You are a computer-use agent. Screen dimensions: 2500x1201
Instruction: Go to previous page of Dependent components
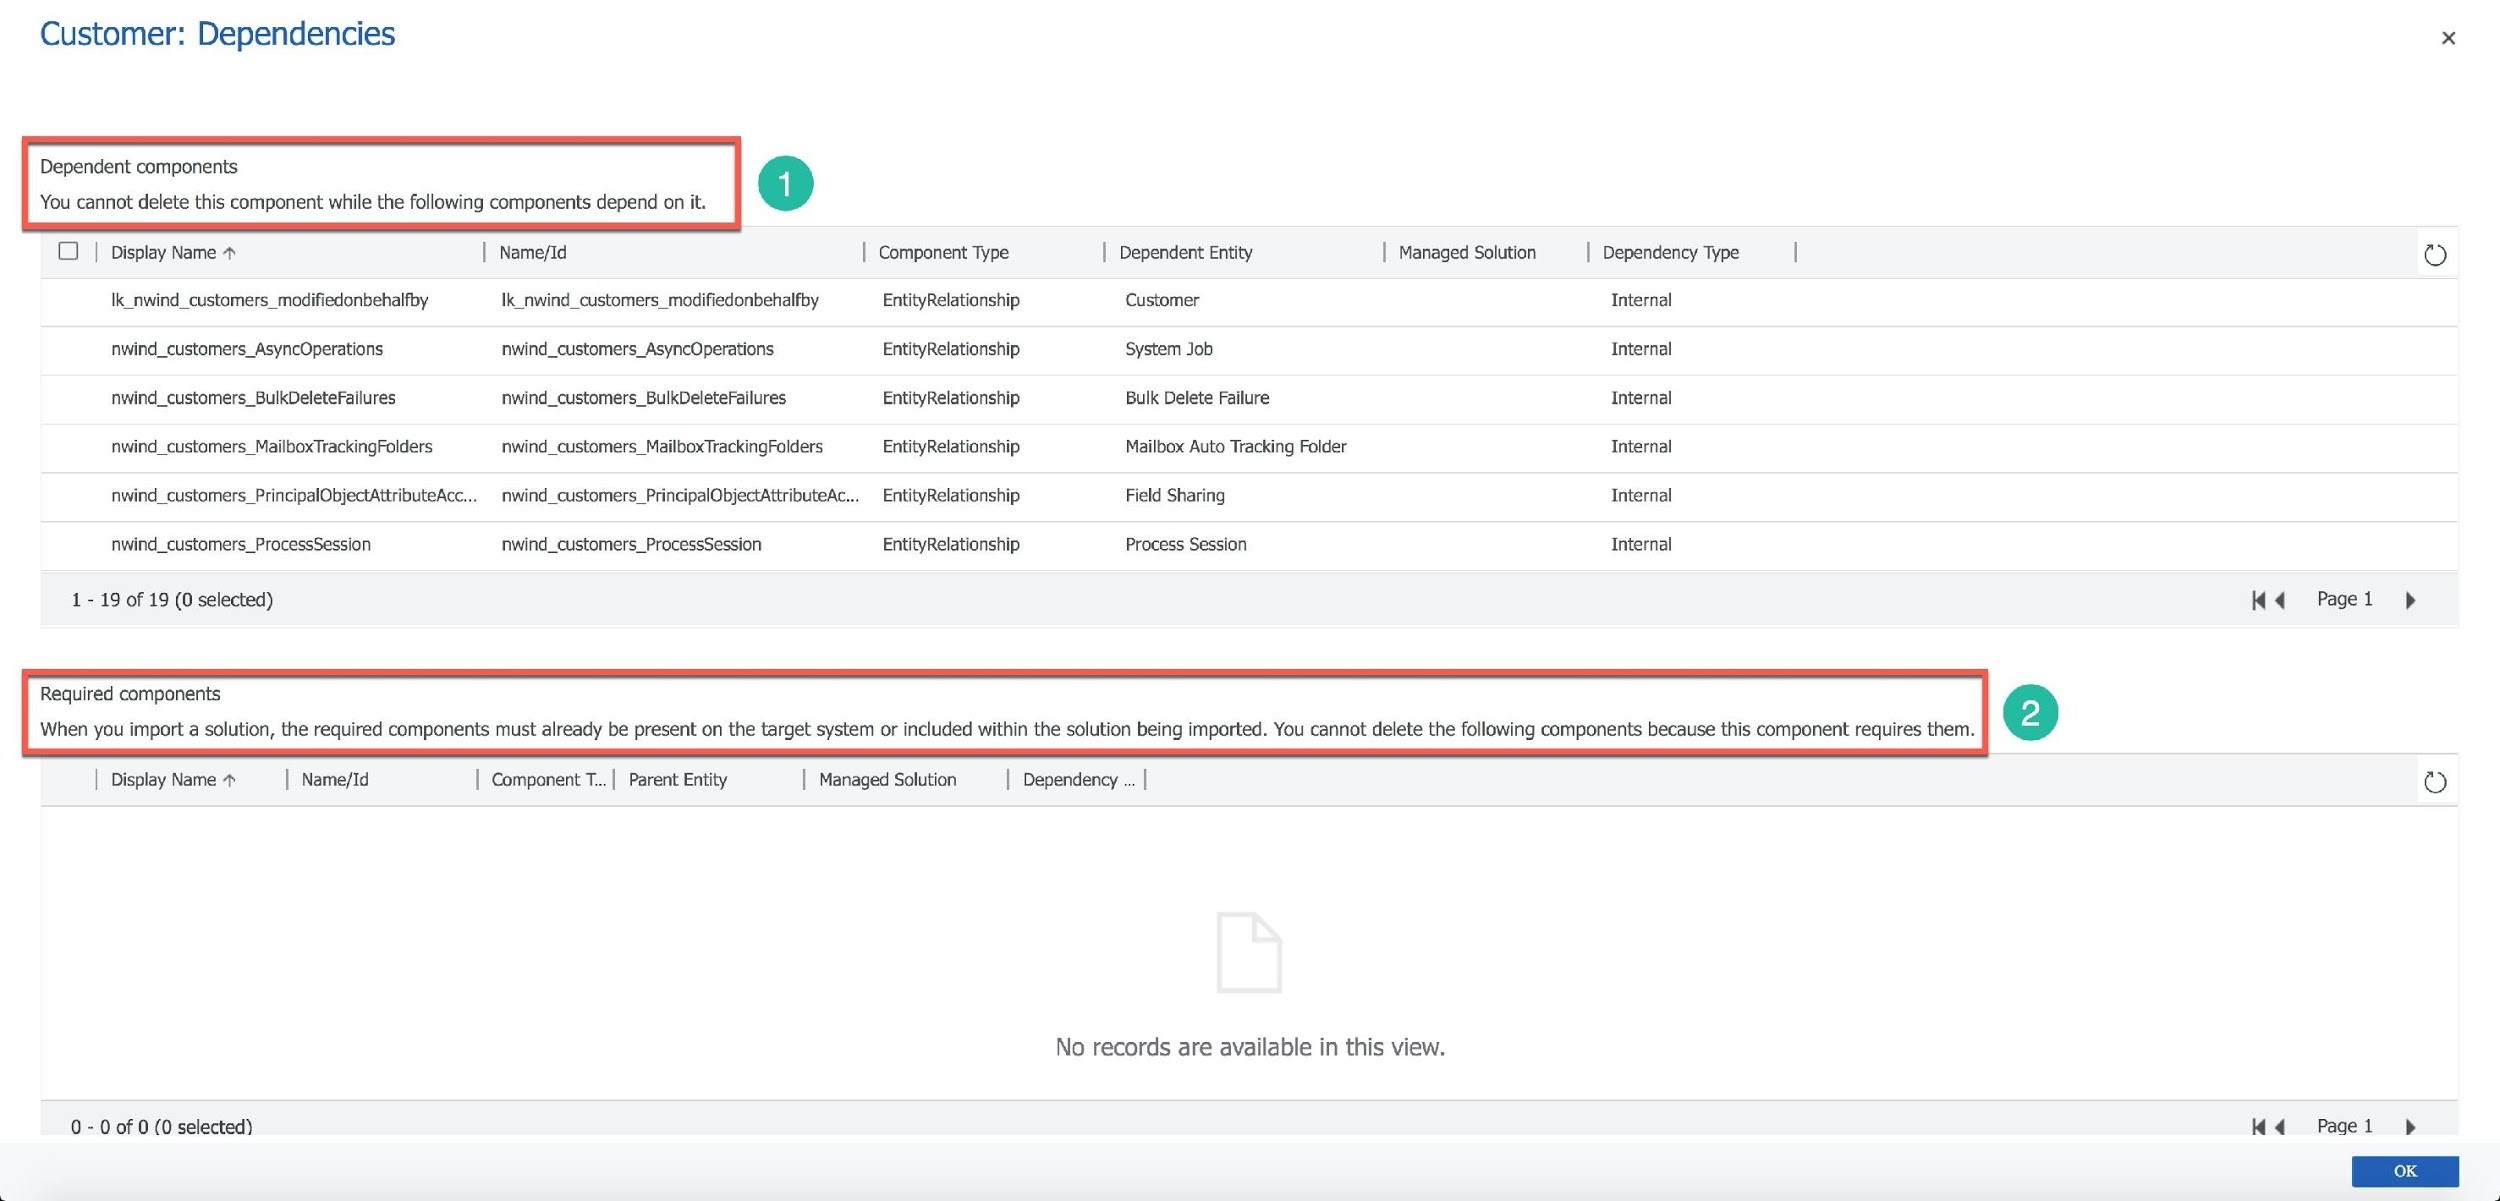click(2280, 600)
